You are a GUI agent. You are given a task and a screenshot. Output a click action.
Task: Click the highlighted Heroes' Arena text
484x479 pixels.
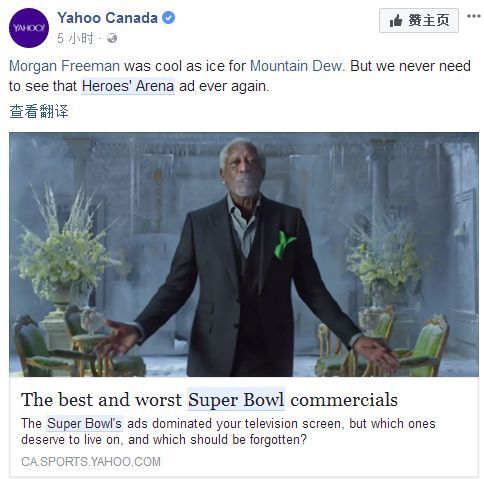(x=128, y=86)
